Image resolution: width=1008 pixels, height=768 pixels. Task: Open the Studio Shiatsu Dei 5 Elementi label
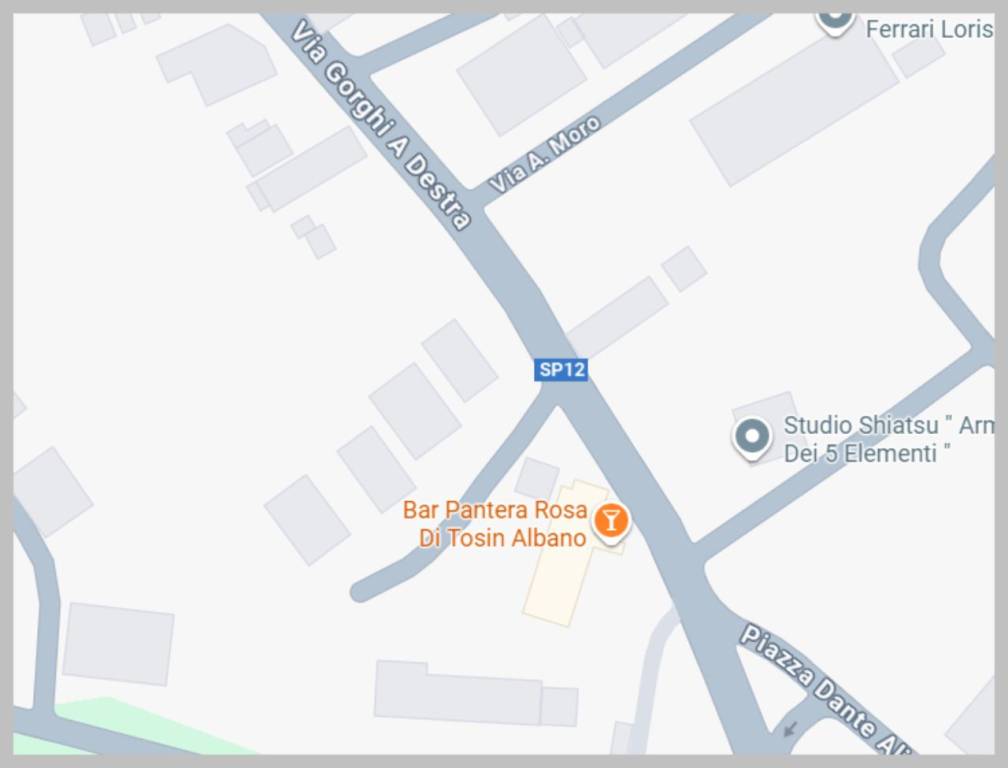[888, 439]
